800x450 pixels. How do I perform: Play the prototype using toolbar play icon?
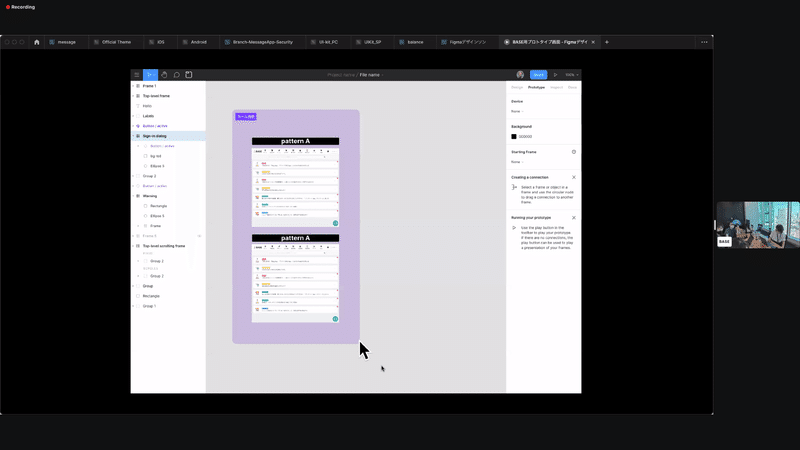556,75
